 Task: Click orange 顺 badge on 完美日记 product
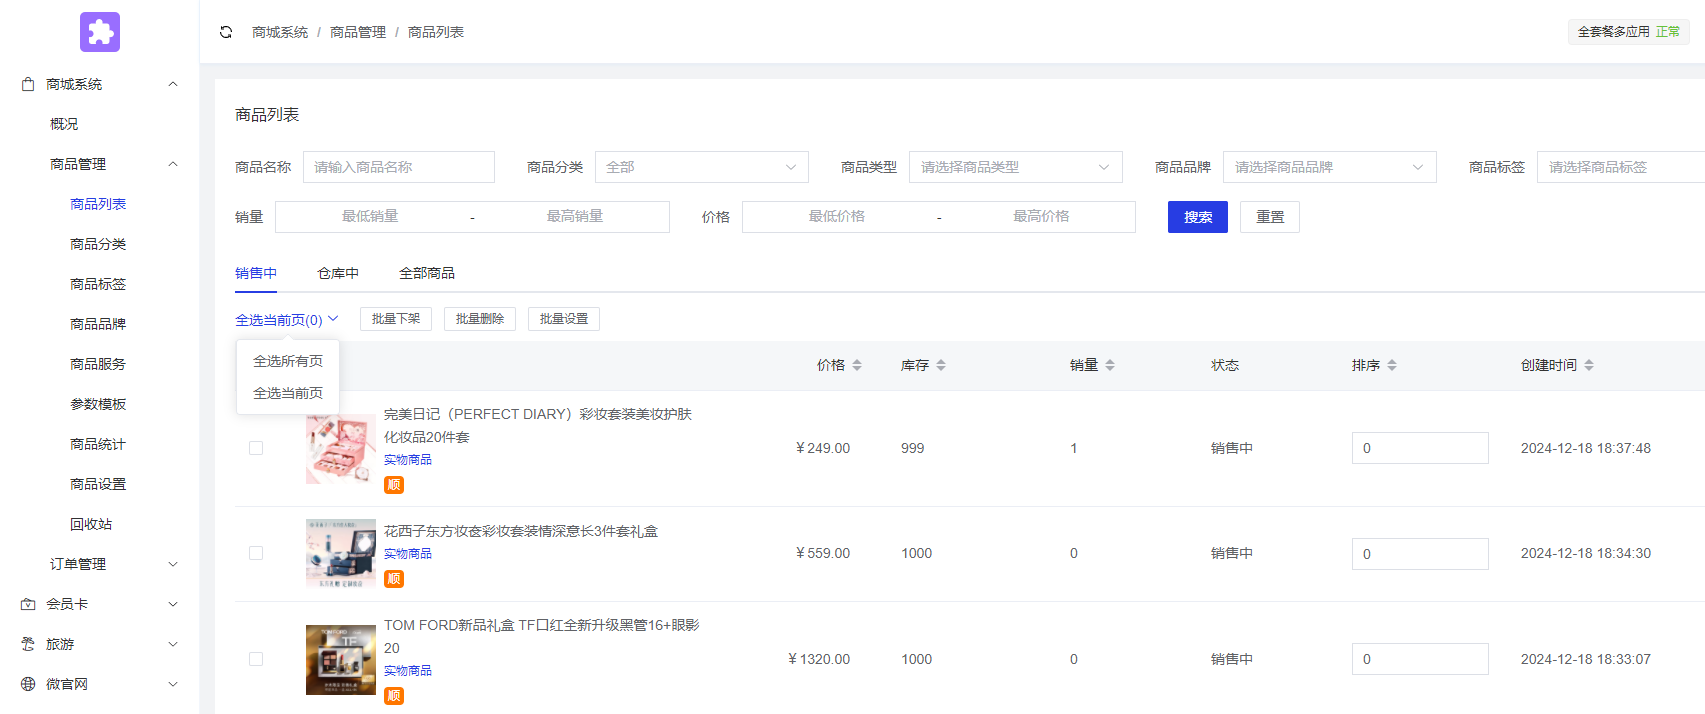coord(394,485)
